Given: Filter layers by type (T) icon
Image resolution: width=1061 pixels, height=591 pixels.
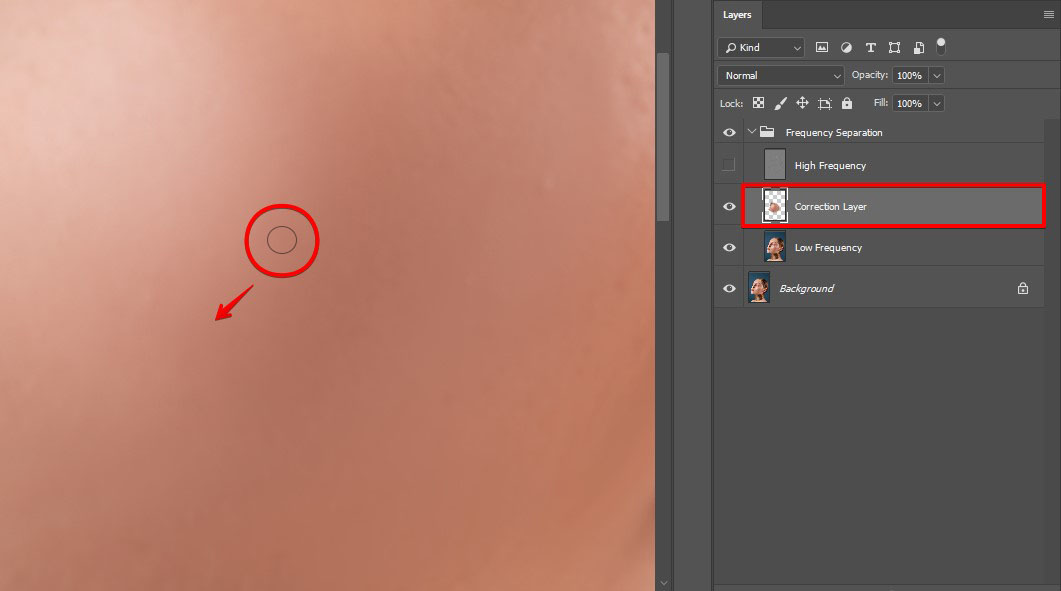Looking at the screenshot, I should pyautogui.click(x=870, y=47).
